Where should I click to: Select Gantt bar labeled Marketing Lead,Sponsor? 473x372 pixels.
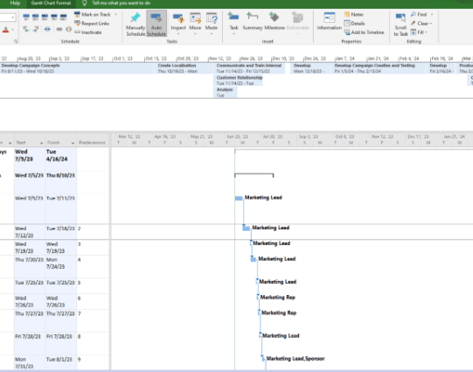tap(263, 359)
